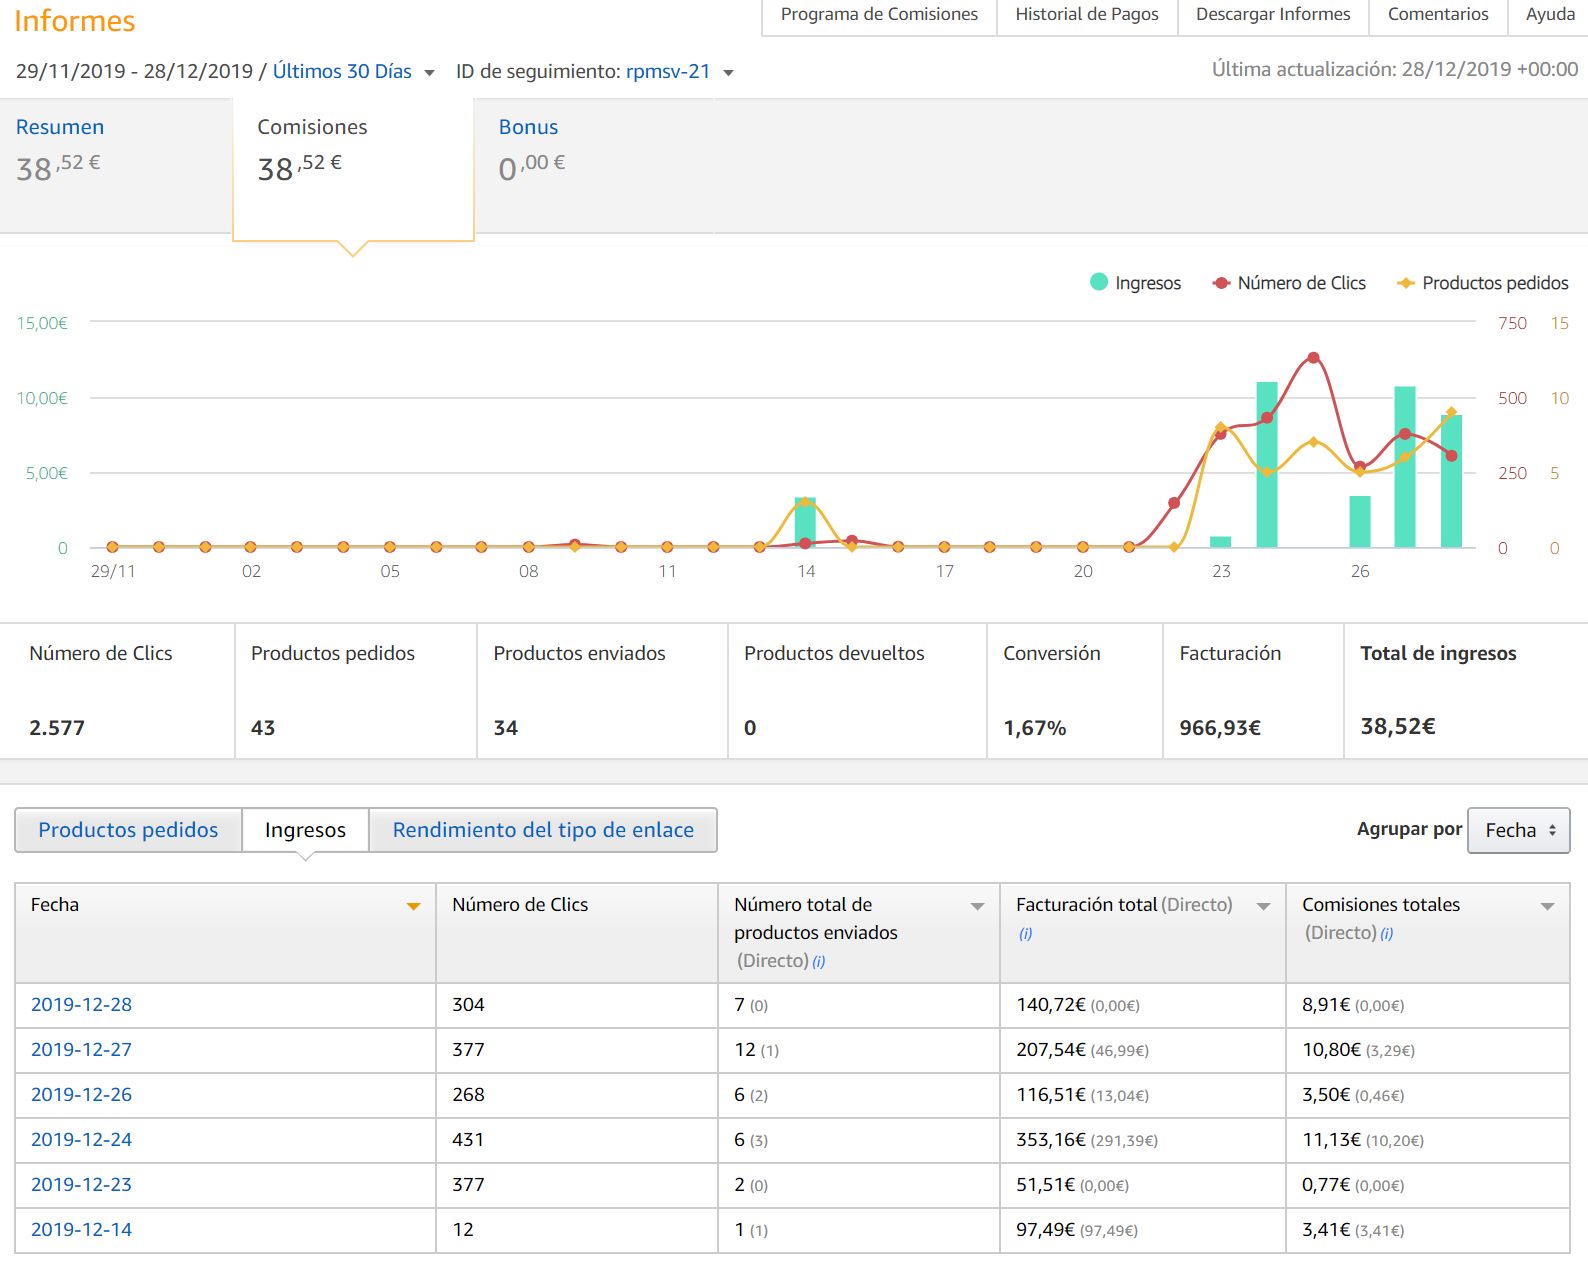Click the 207,54€ billing cell

coord(1143,1050)
